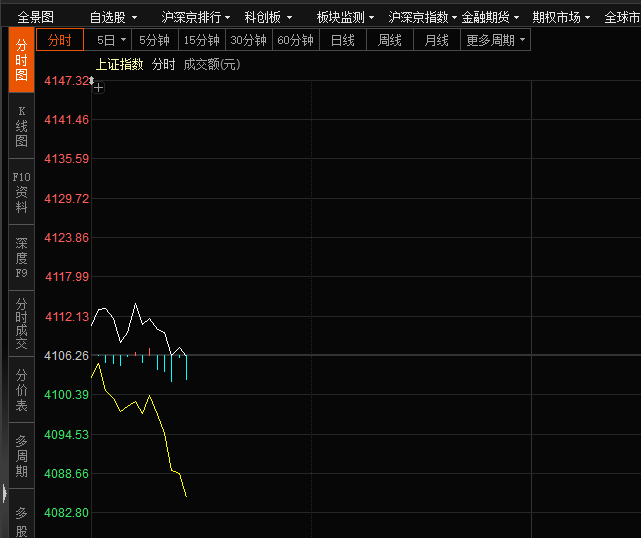Open the 板块监测 menu
The image size is (641, 538).
(x=345, y=17)
